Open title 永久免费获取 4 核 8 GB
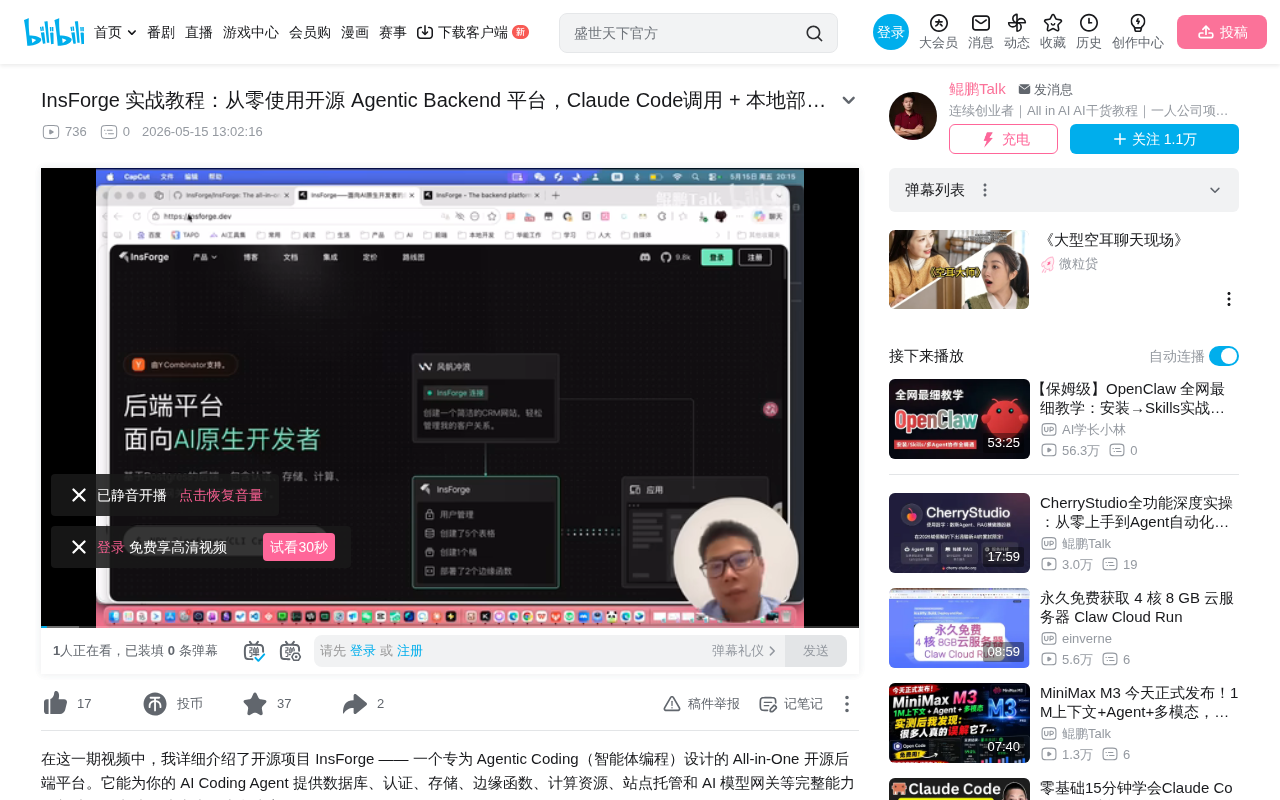Viewport: 1280px width, 800px height. (x=1137, y=608)
